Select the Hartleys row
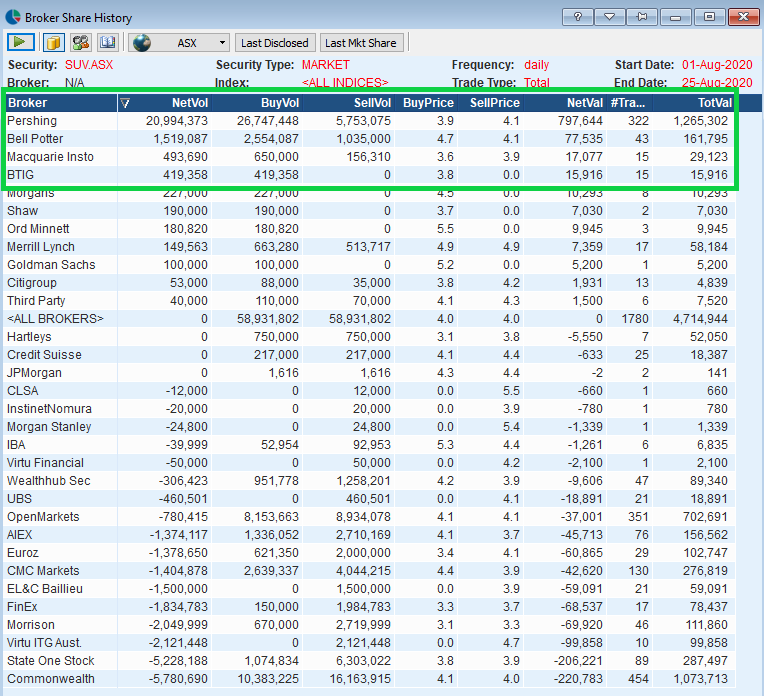The width and height of the screenshot is (764, 696). [x=369, y=337]
